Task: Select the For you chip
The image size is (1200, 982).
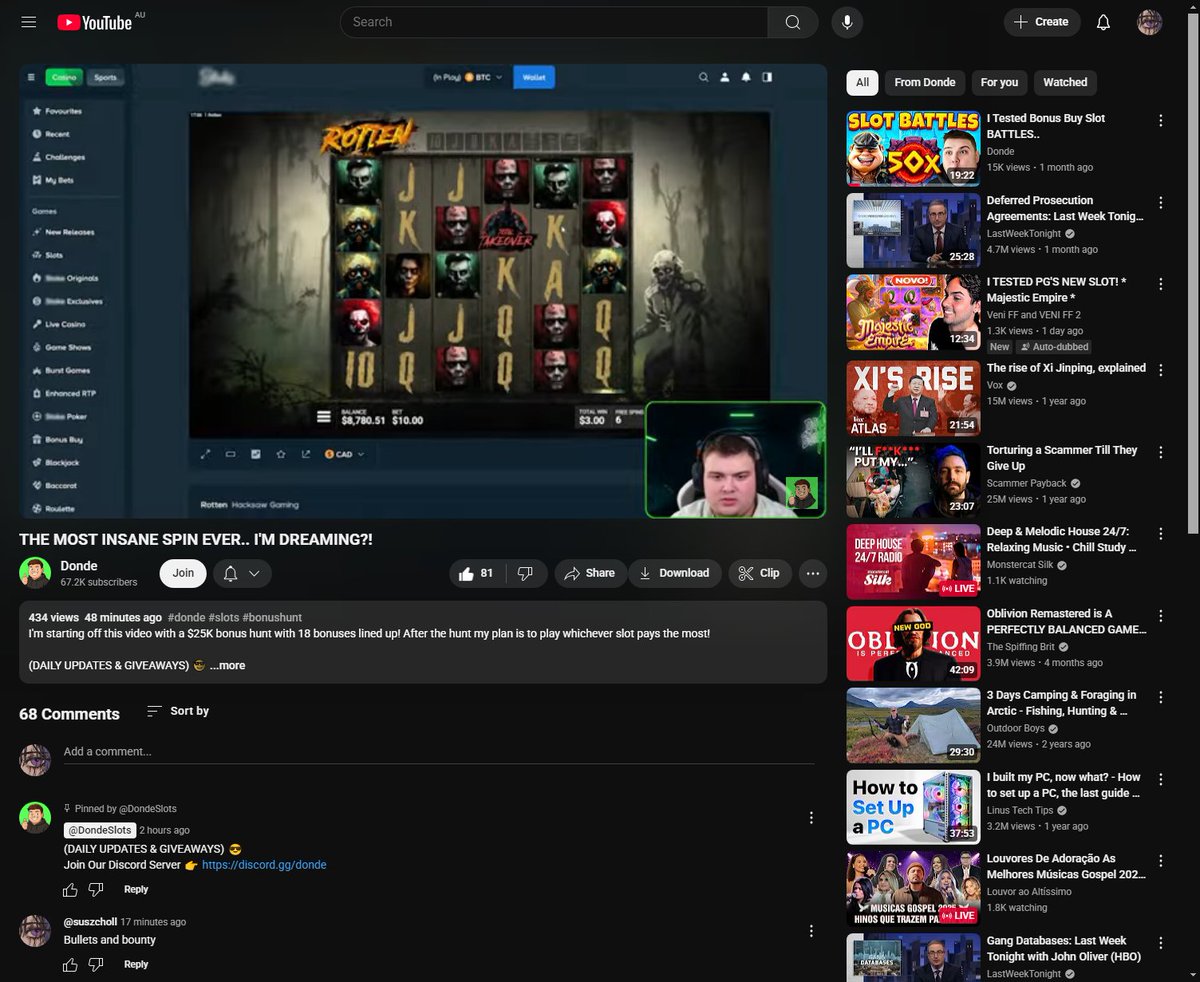Action: 999,82
